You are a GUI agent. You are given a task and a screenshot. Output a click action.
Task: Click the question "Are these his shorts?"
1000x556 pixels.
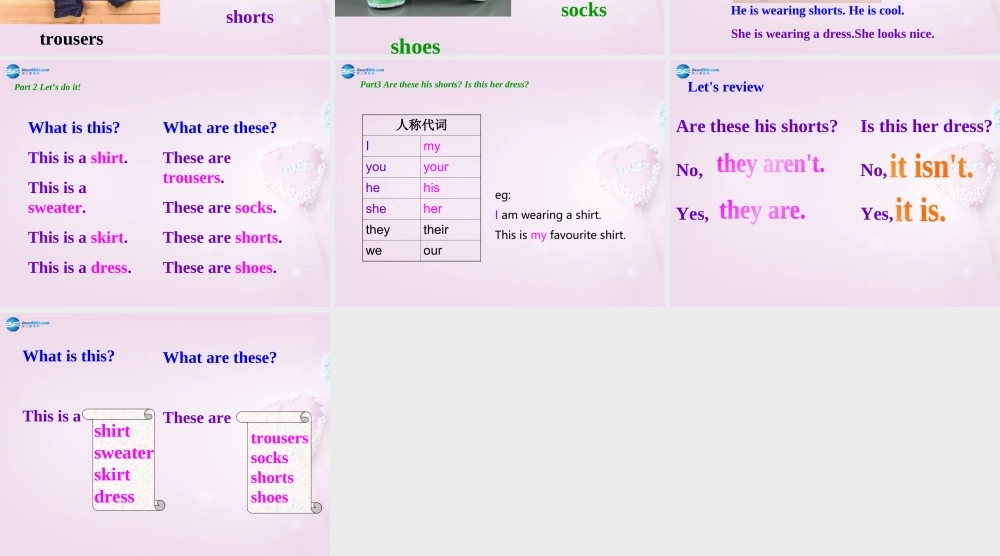tap(757, 126)
